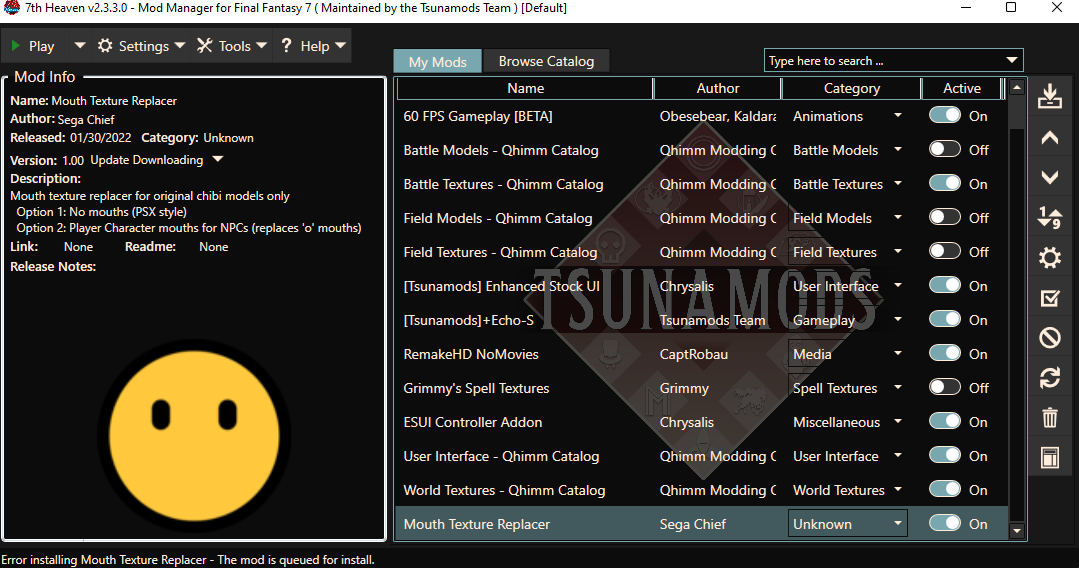Click the trash uninstall mod icon

[x=1049, y=417]
